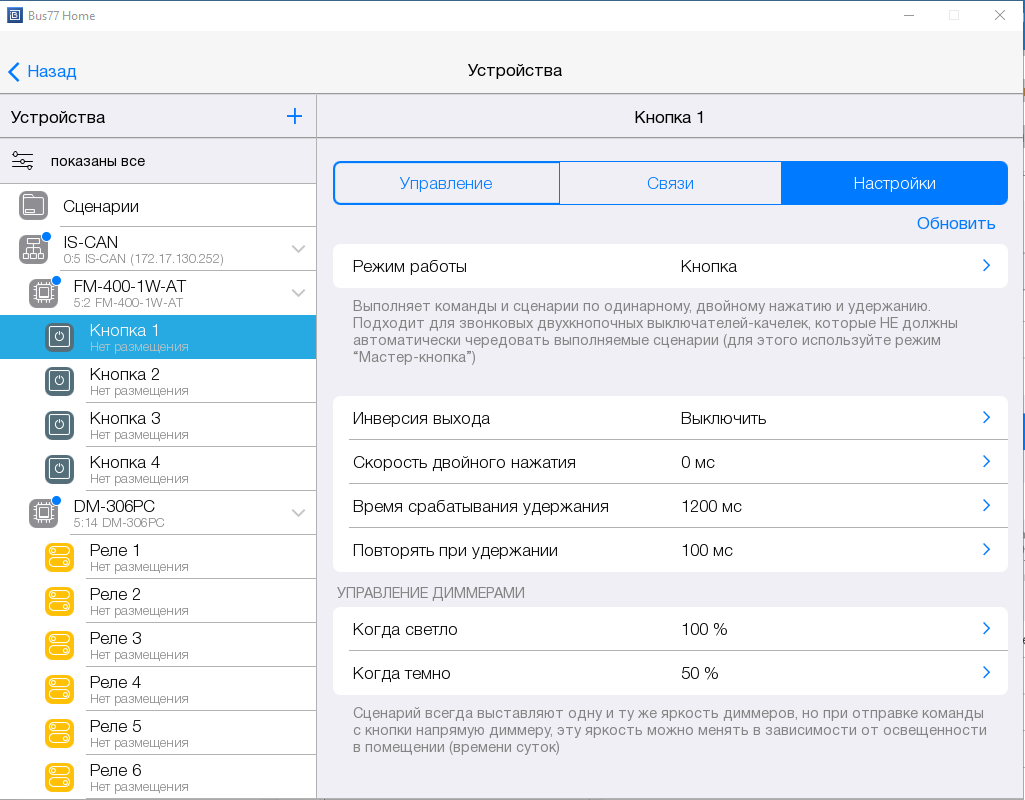Click the yellow relay icon of Реле 3

pos(59,645)
